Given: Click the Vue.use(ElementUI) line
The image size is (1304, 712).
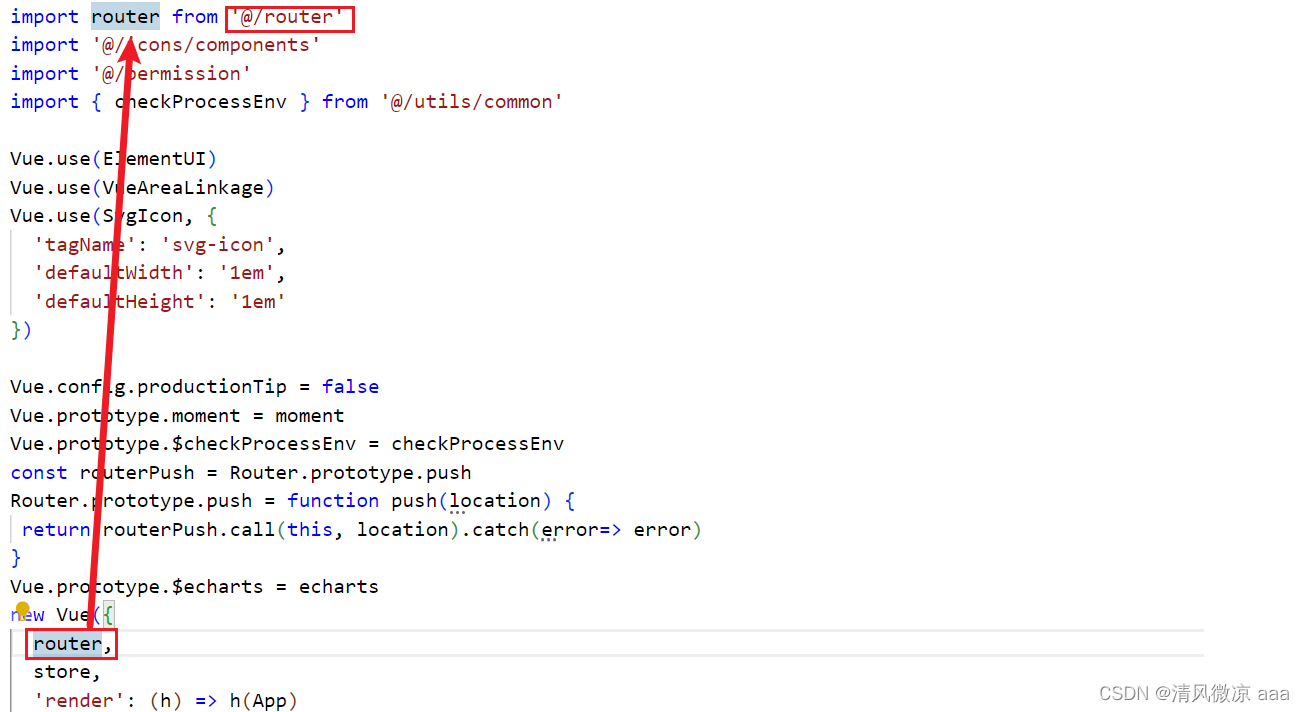Looking at the screenshot, I should click(113, 159).
